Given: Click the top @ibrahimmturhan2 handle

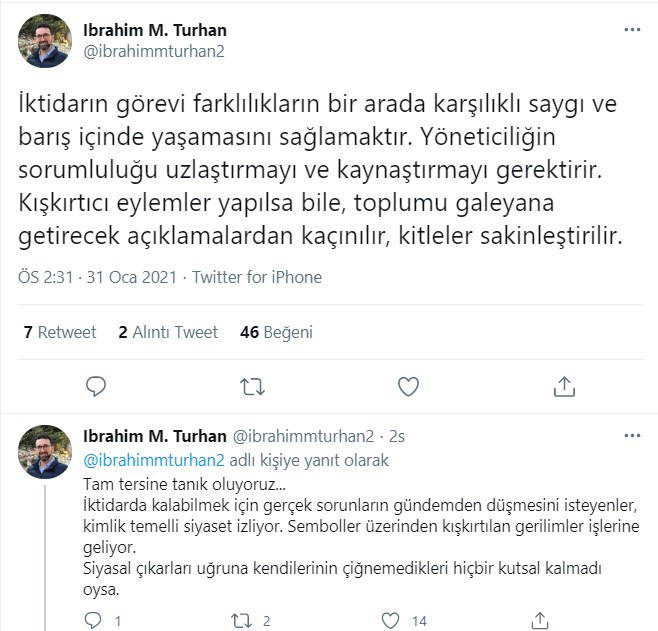Looking at the screenshot, I should [x=153, y=53].
